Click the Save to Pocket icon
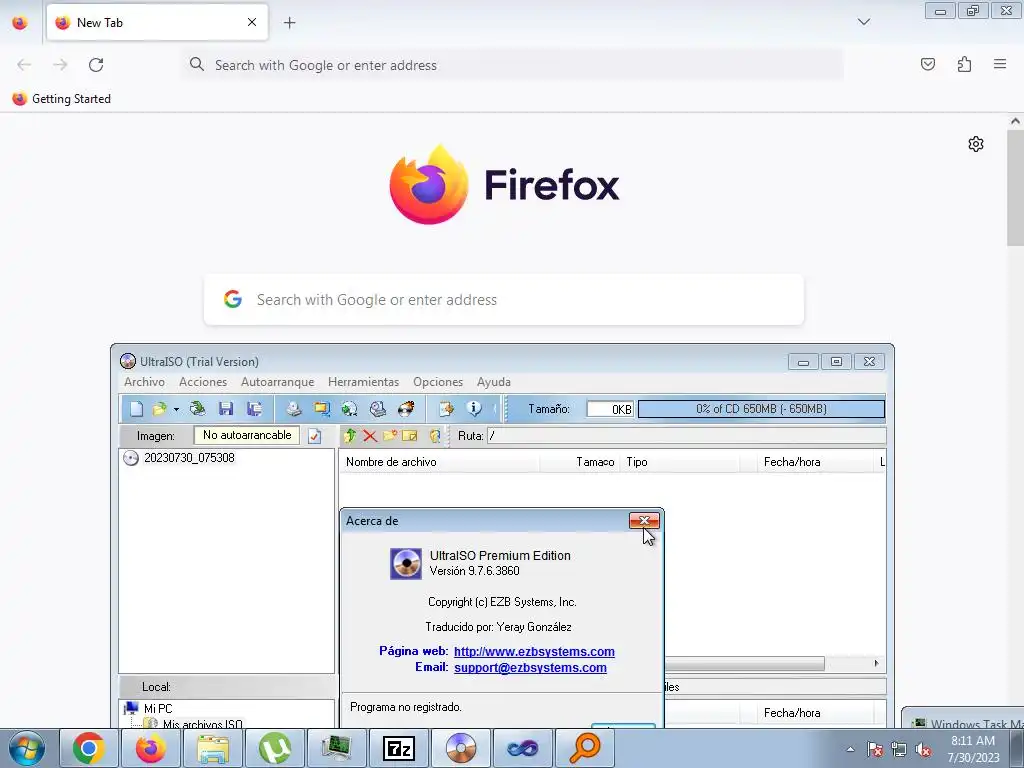Screen dimensions: 1024x768 click(x=928, y=64)
